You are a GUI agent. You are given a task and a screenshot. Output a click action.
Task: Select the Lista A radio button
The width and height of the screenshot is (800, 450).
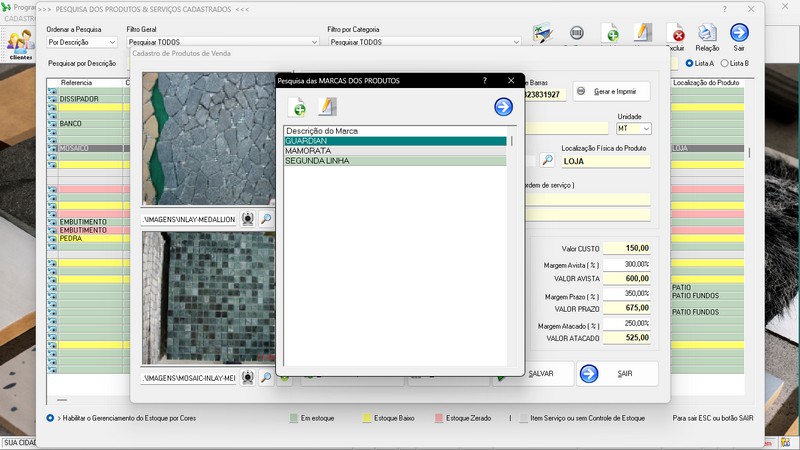click(689, 63)
